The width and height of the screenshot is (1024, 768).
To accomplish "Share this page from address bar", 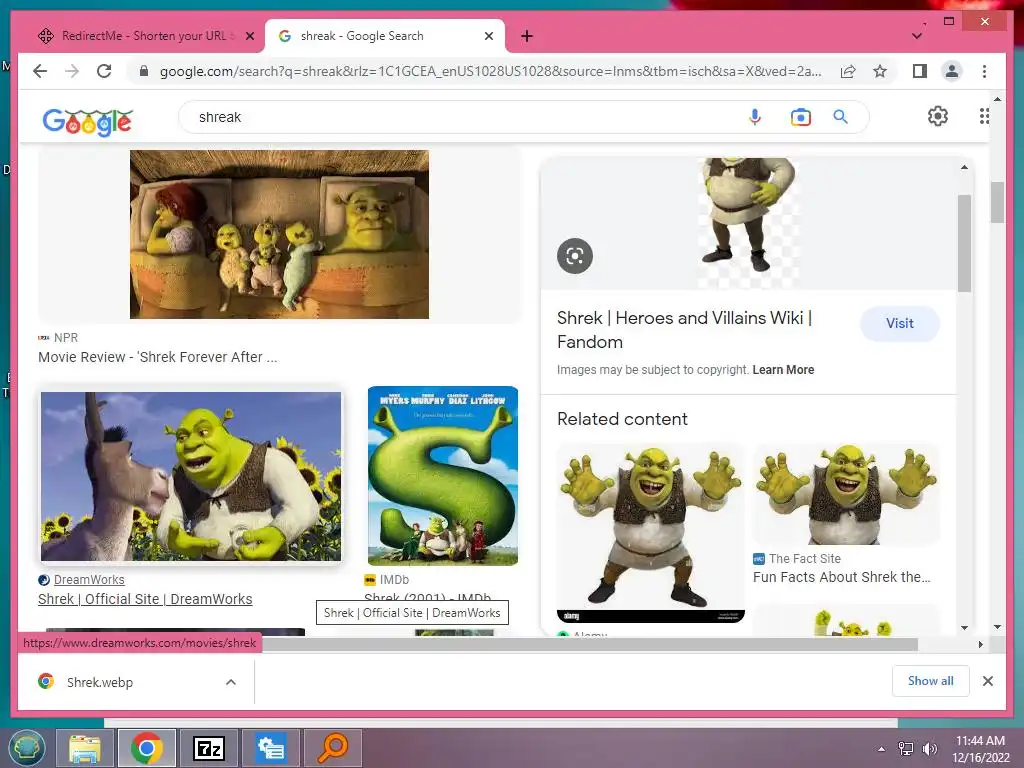I will tap(848, 71).
